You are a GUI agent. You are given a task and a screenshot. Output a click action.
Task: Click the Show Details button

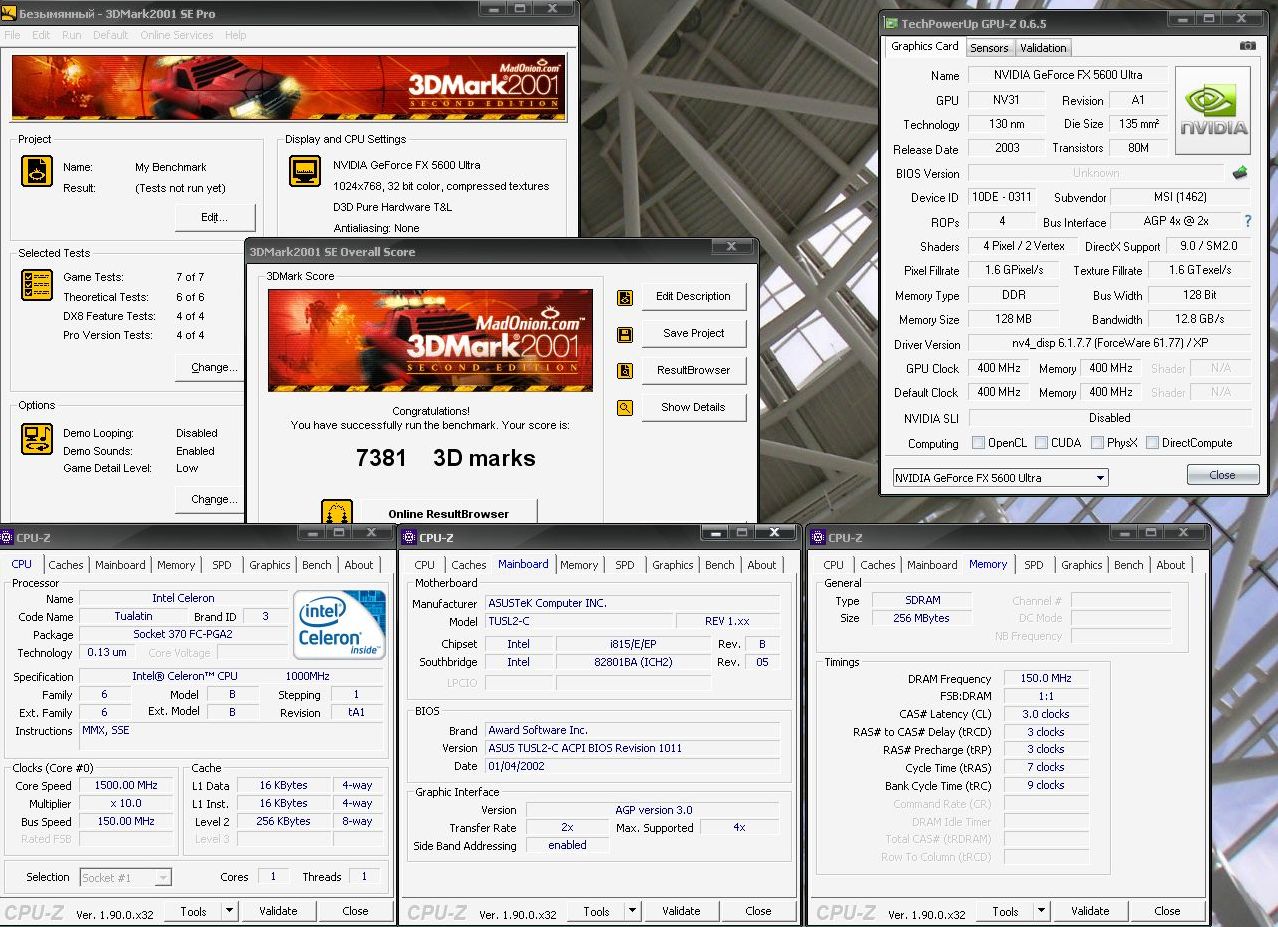click(x=693, y=407)
